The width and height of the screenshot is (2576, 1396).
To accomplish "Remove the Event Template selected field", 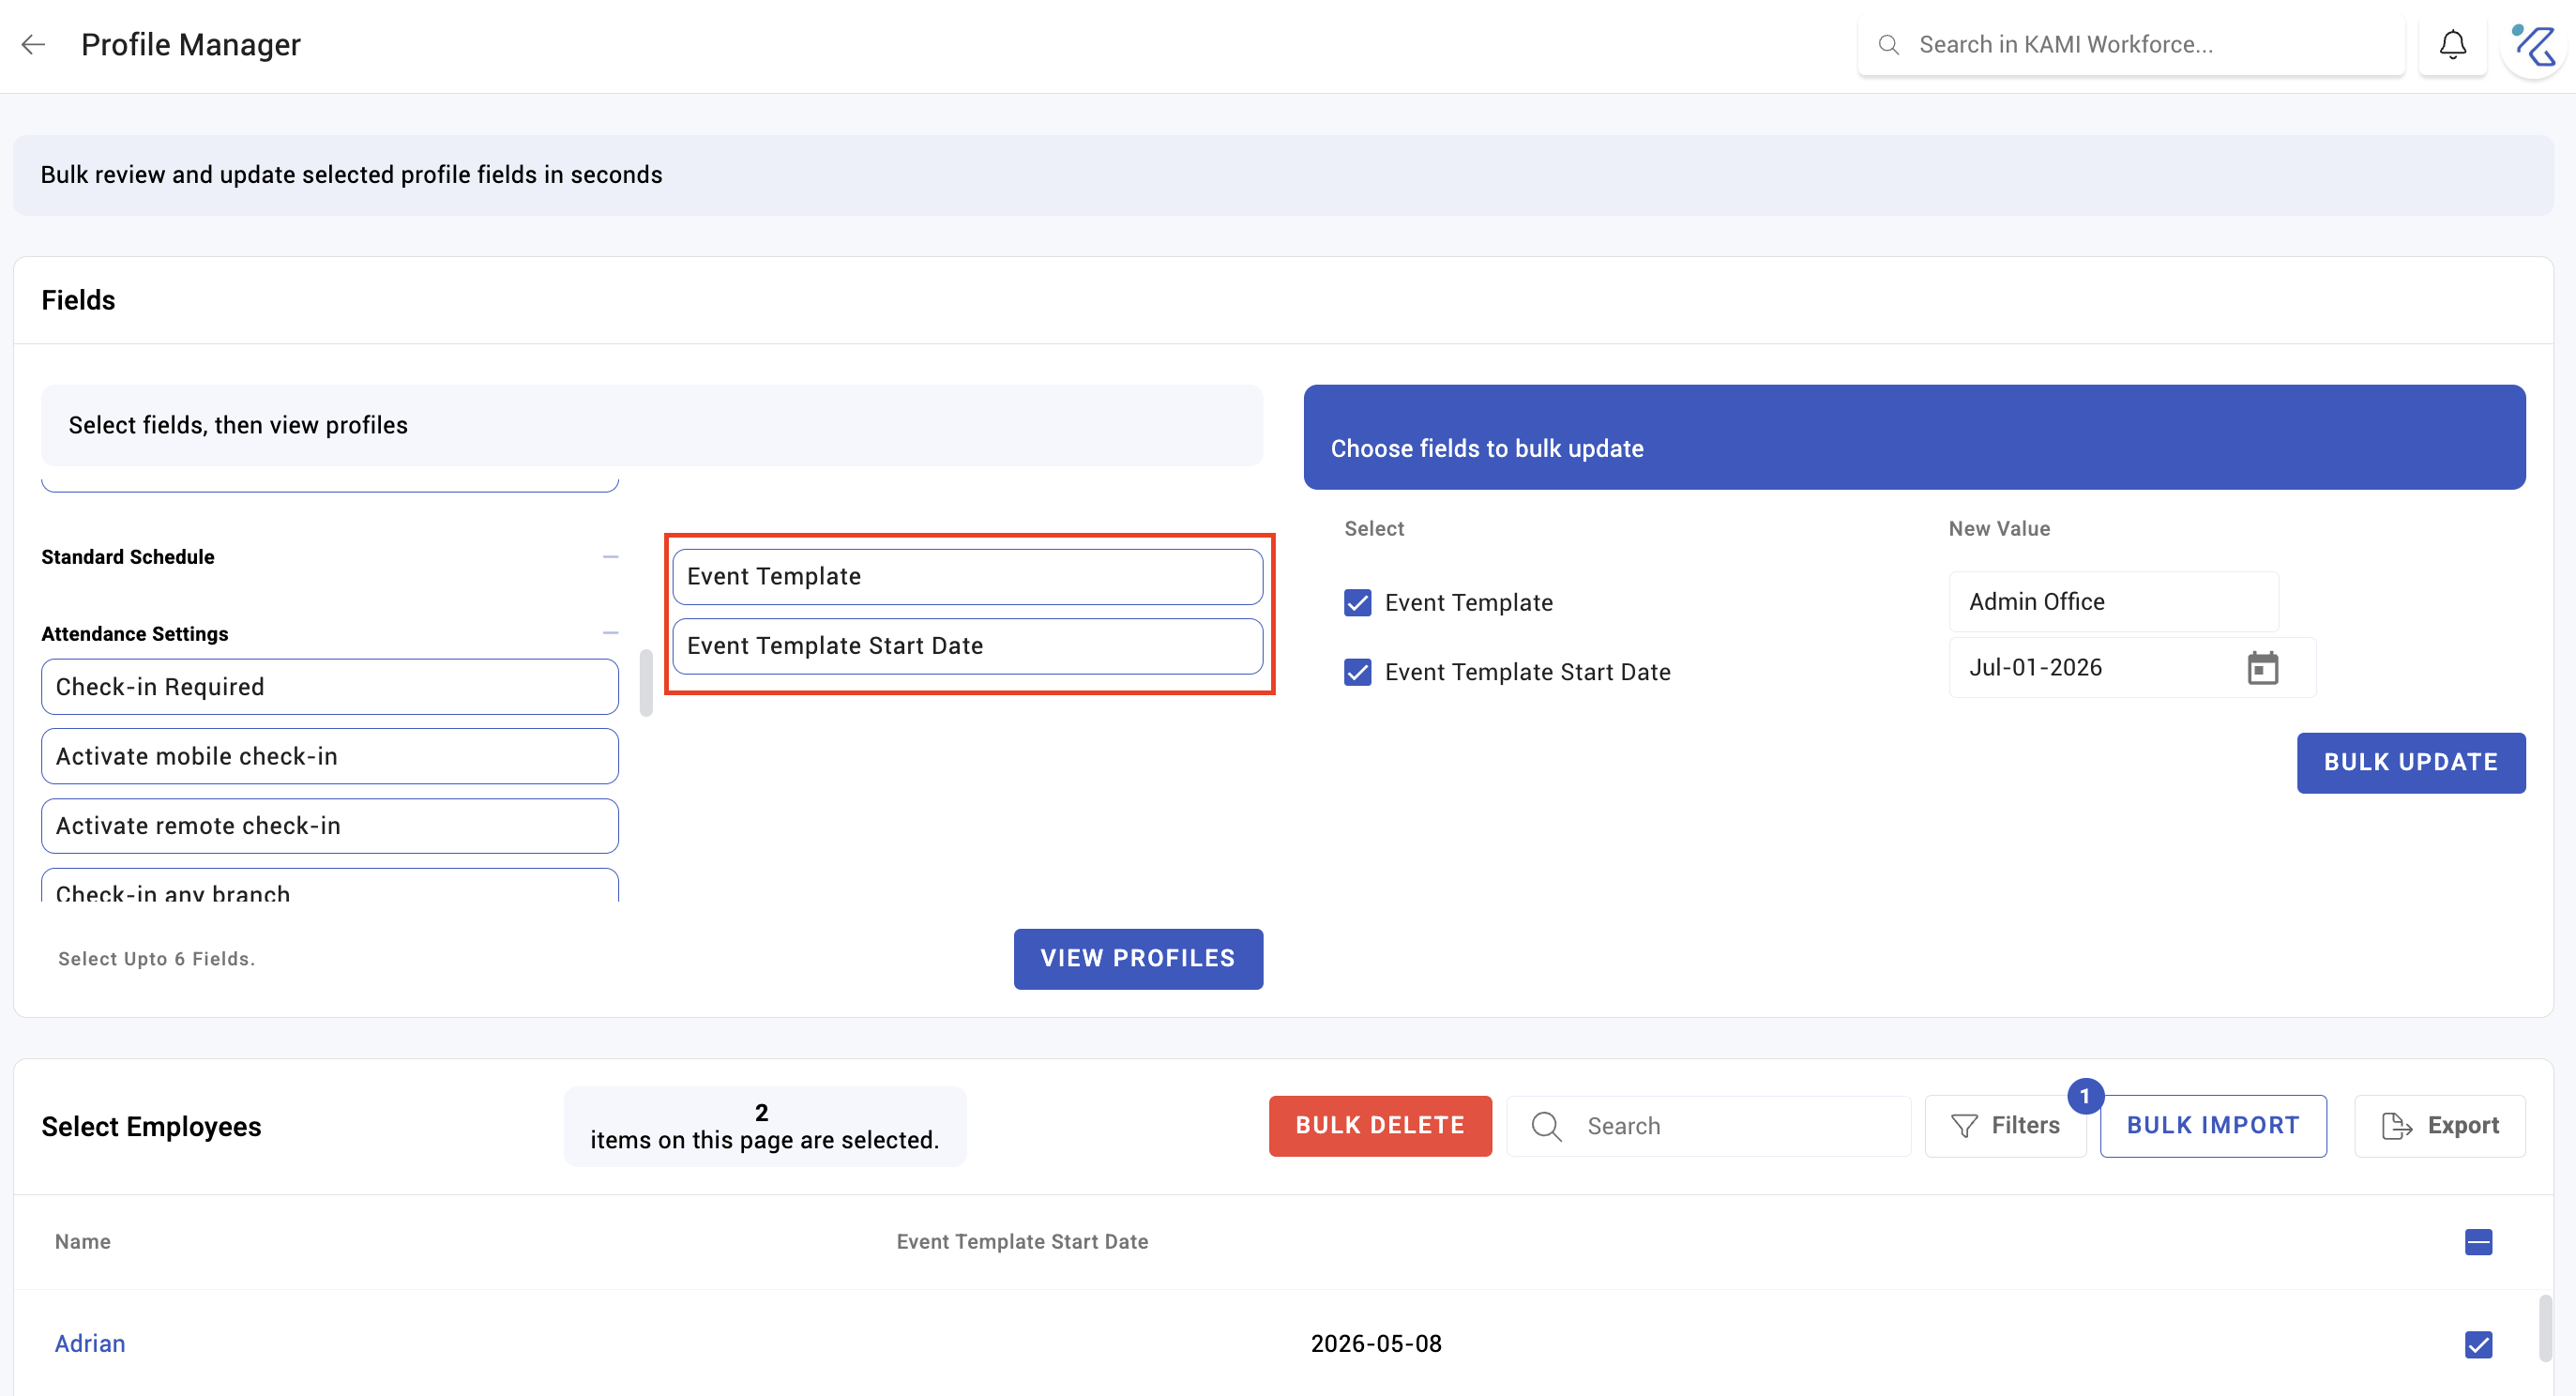I will (967, 577).
